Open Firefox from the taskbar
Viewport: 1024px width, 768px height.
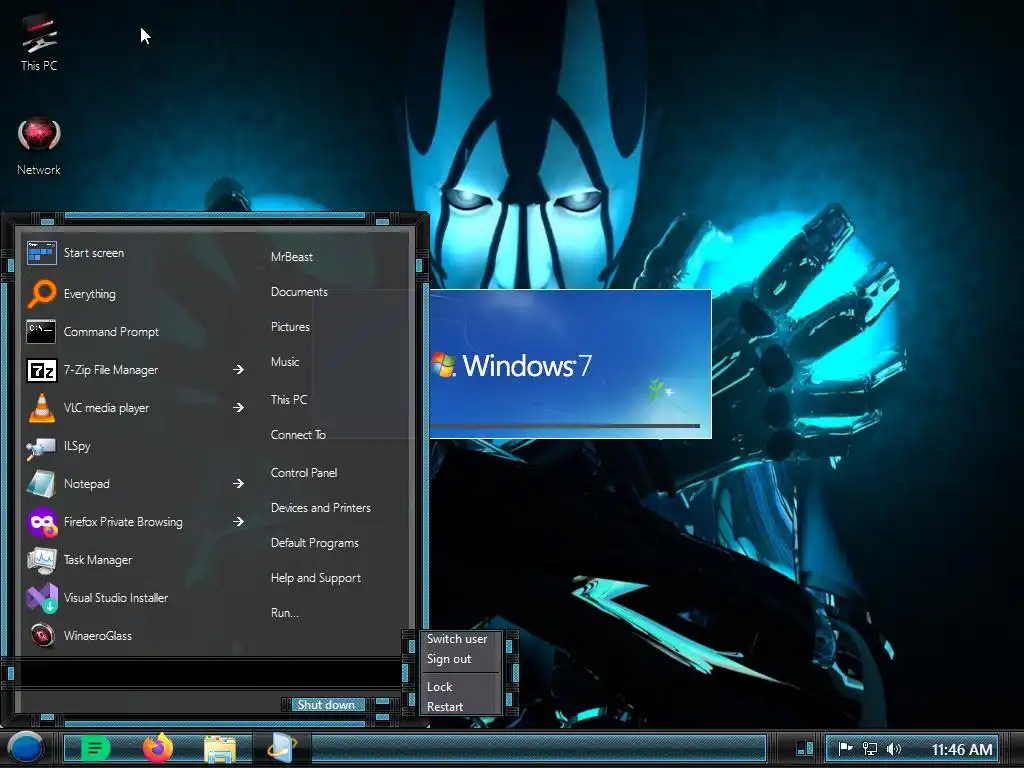pyautogui.click(x=157, y=748)
